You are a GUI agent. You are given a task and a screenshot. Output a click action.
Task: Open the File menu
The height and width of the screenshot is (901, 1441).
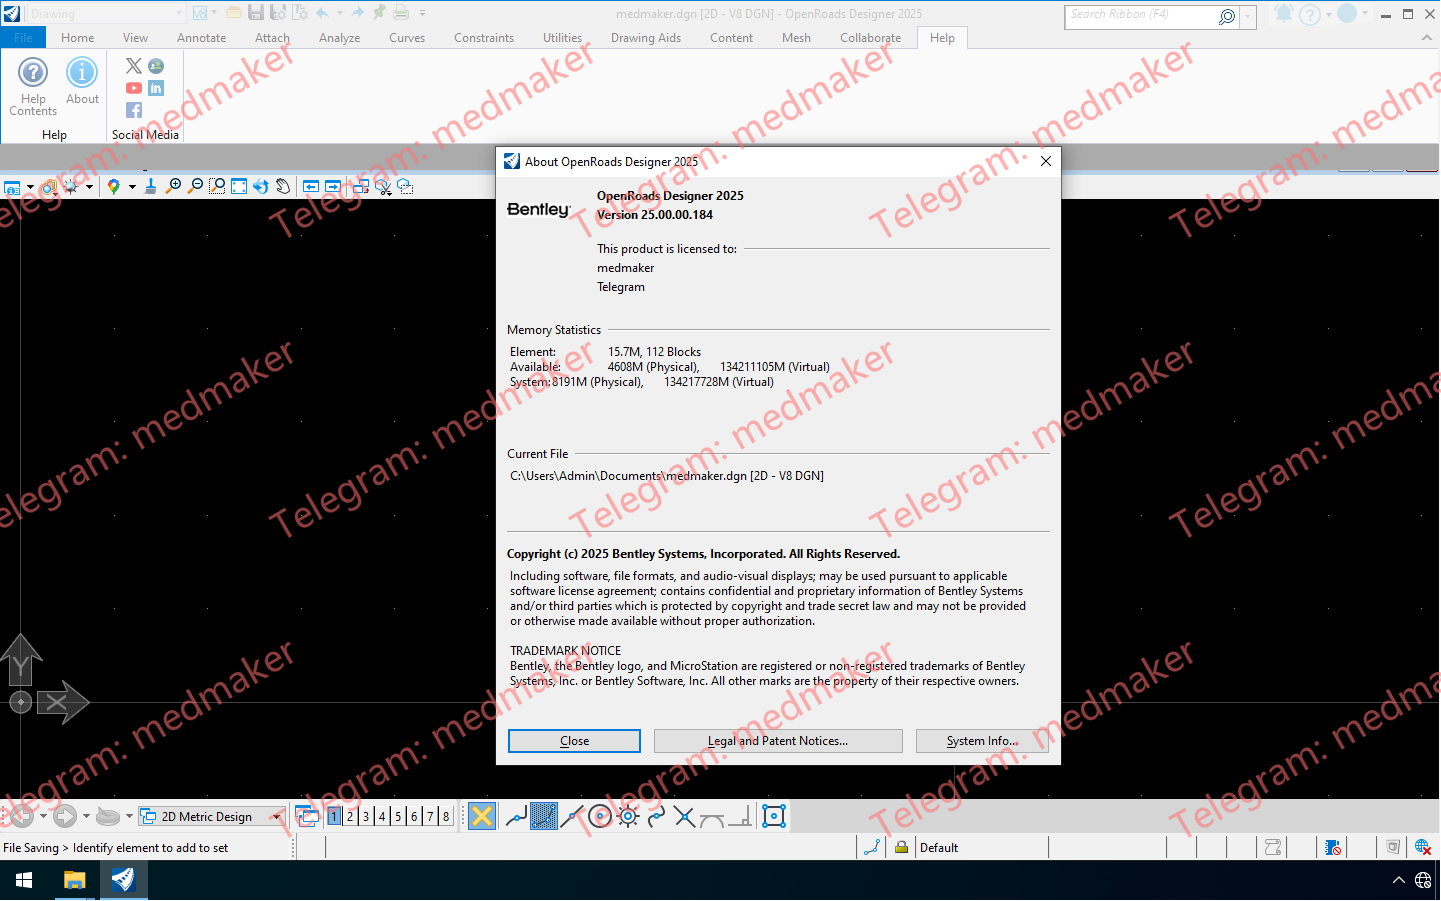[x=23, y=37]
